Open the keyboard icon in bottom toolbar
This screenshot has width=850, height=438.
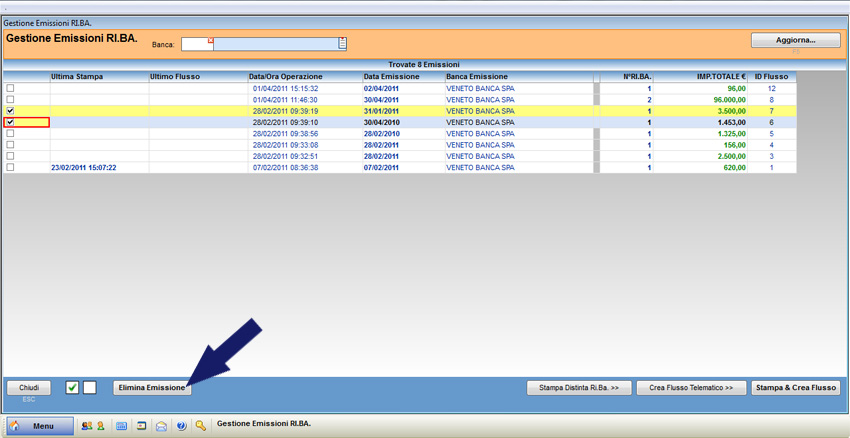click(x=122, y=426)
